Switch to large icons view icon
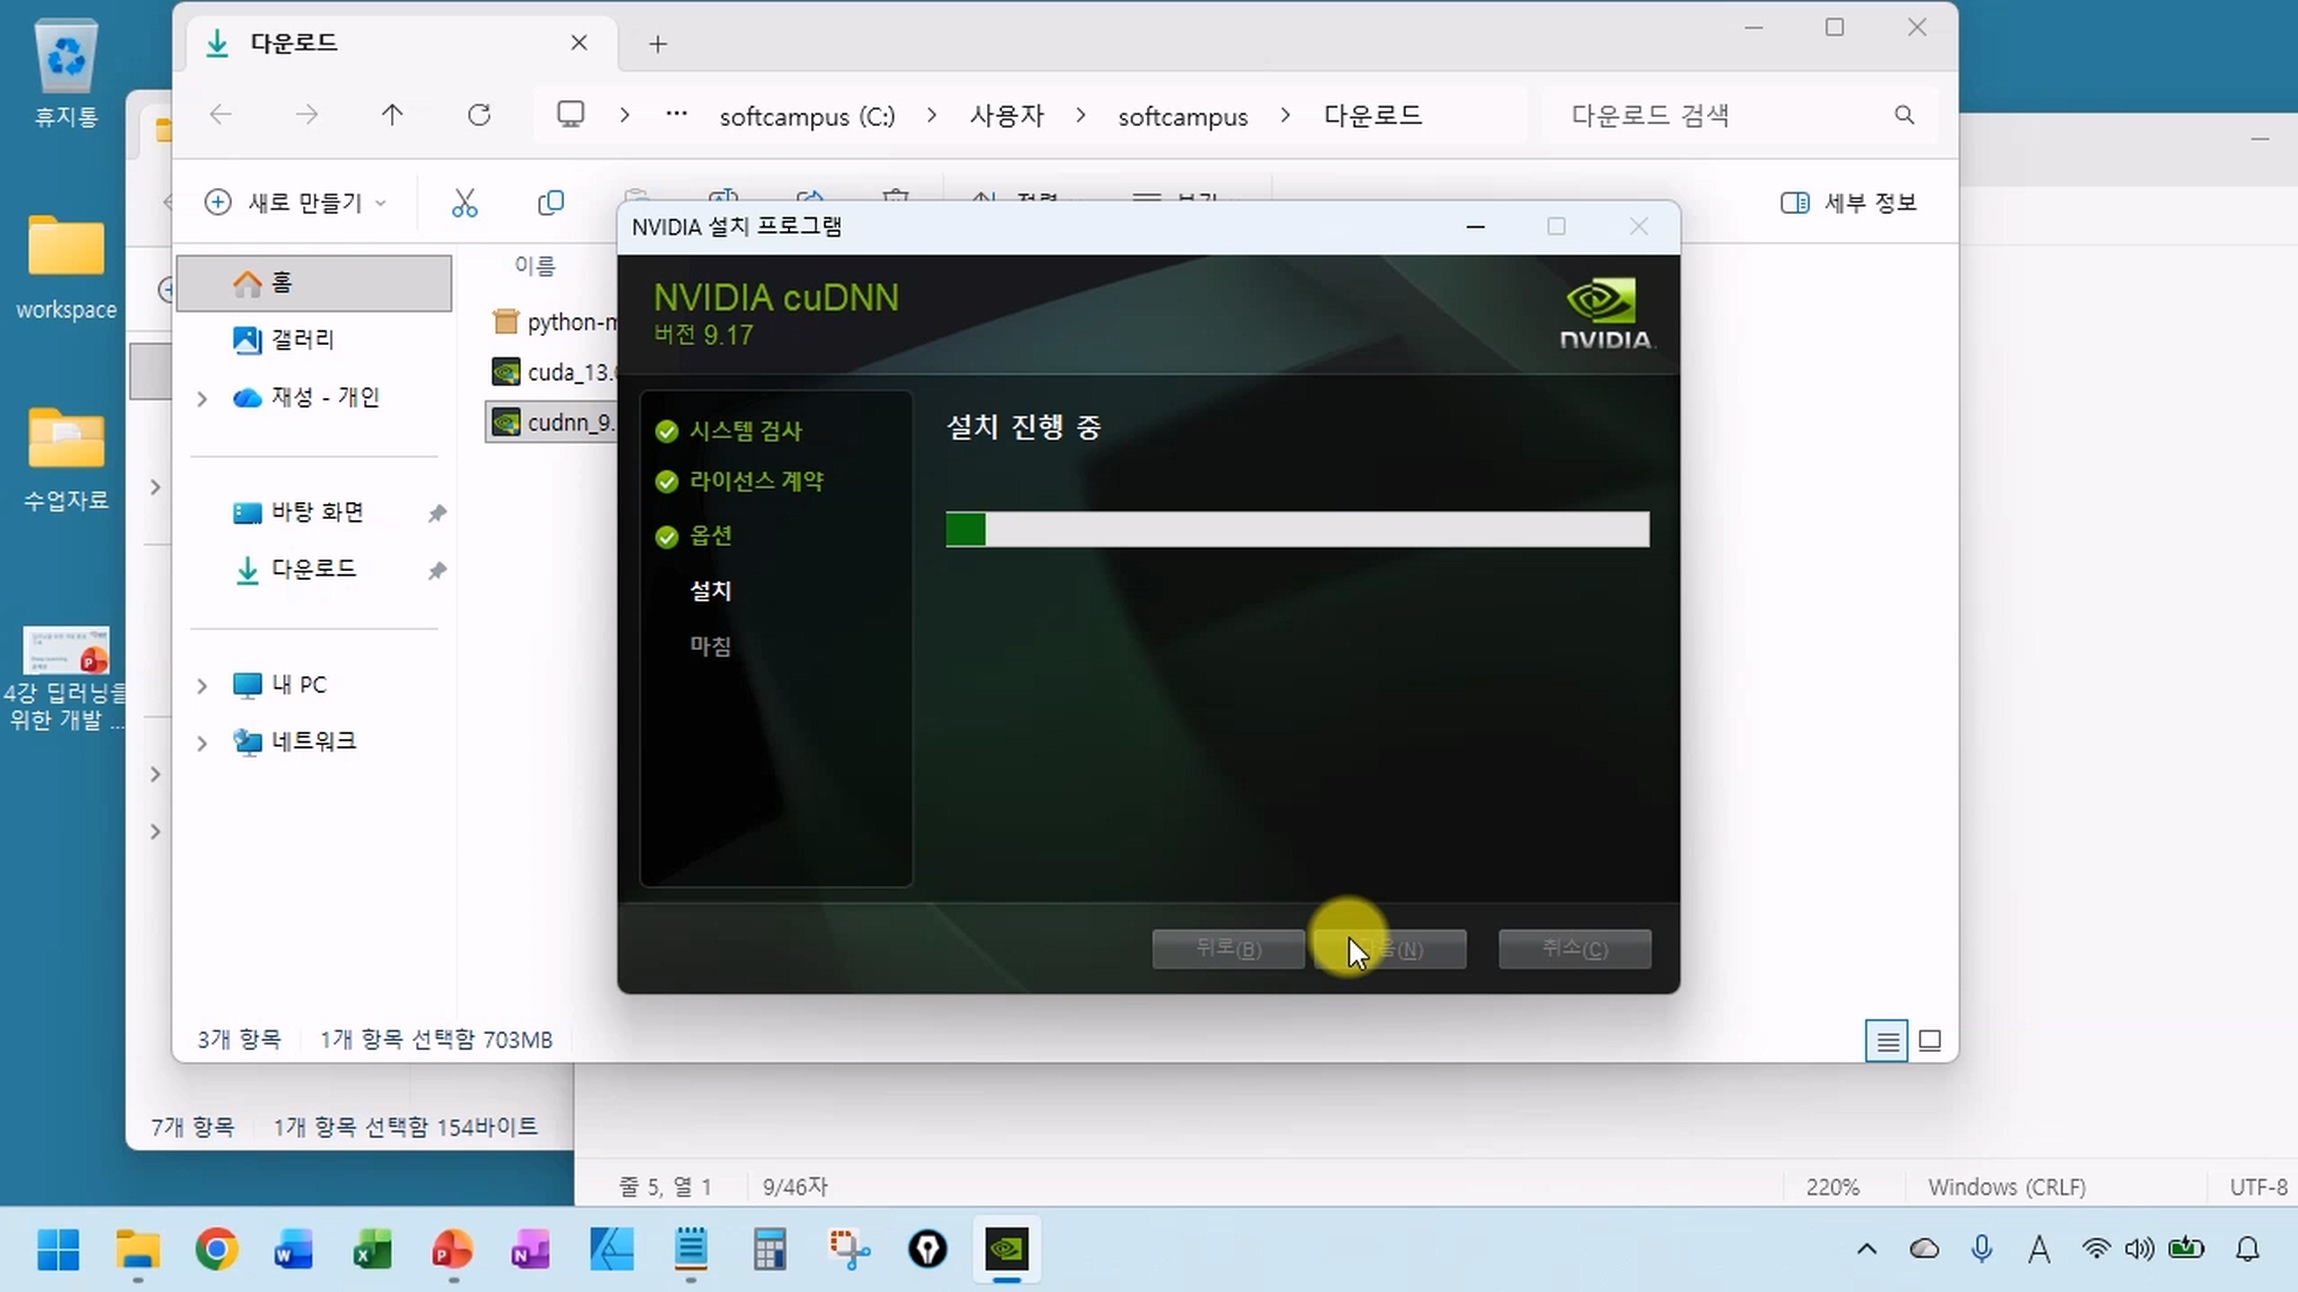The height and width of the screenshot is (1292, 2298). coord(1930,1041)
